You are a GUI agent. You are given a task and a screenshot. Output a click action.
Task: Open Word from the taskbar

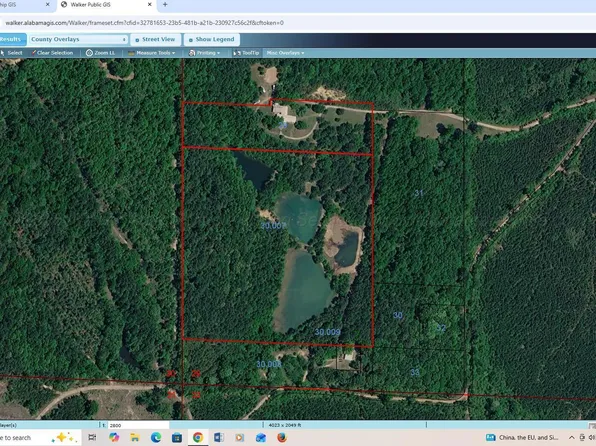tap(219, 438)
